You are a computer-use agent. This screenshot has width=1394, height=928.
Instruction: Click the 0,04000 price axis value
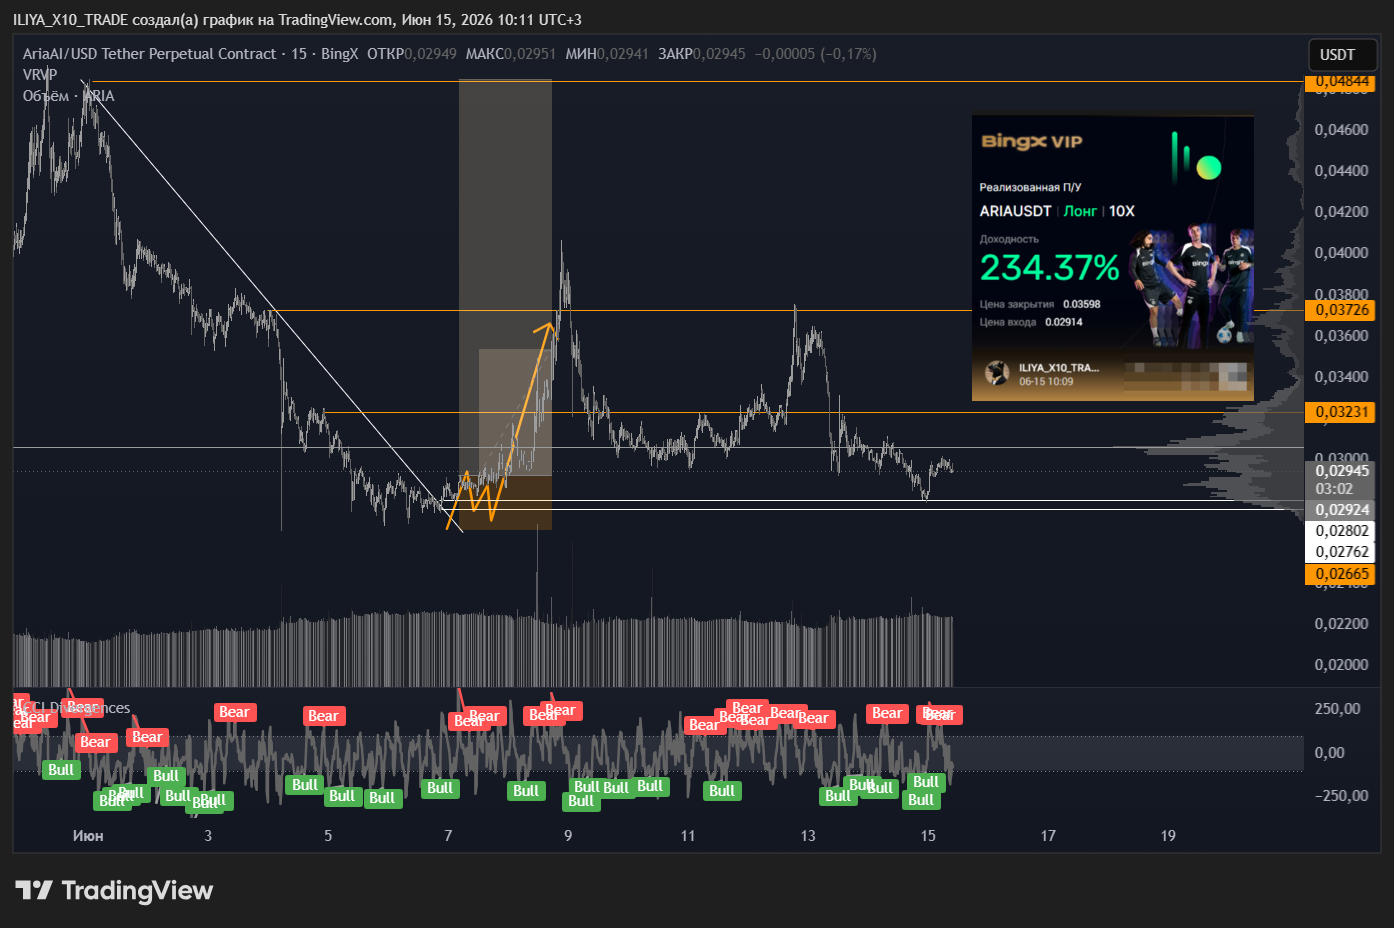[1341, 253]
